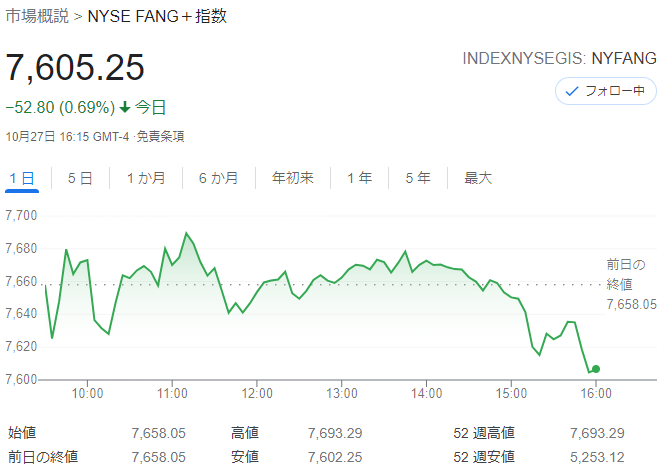Switch to the 1か月 range tab
670x476 pixels.
pos(146,178)
